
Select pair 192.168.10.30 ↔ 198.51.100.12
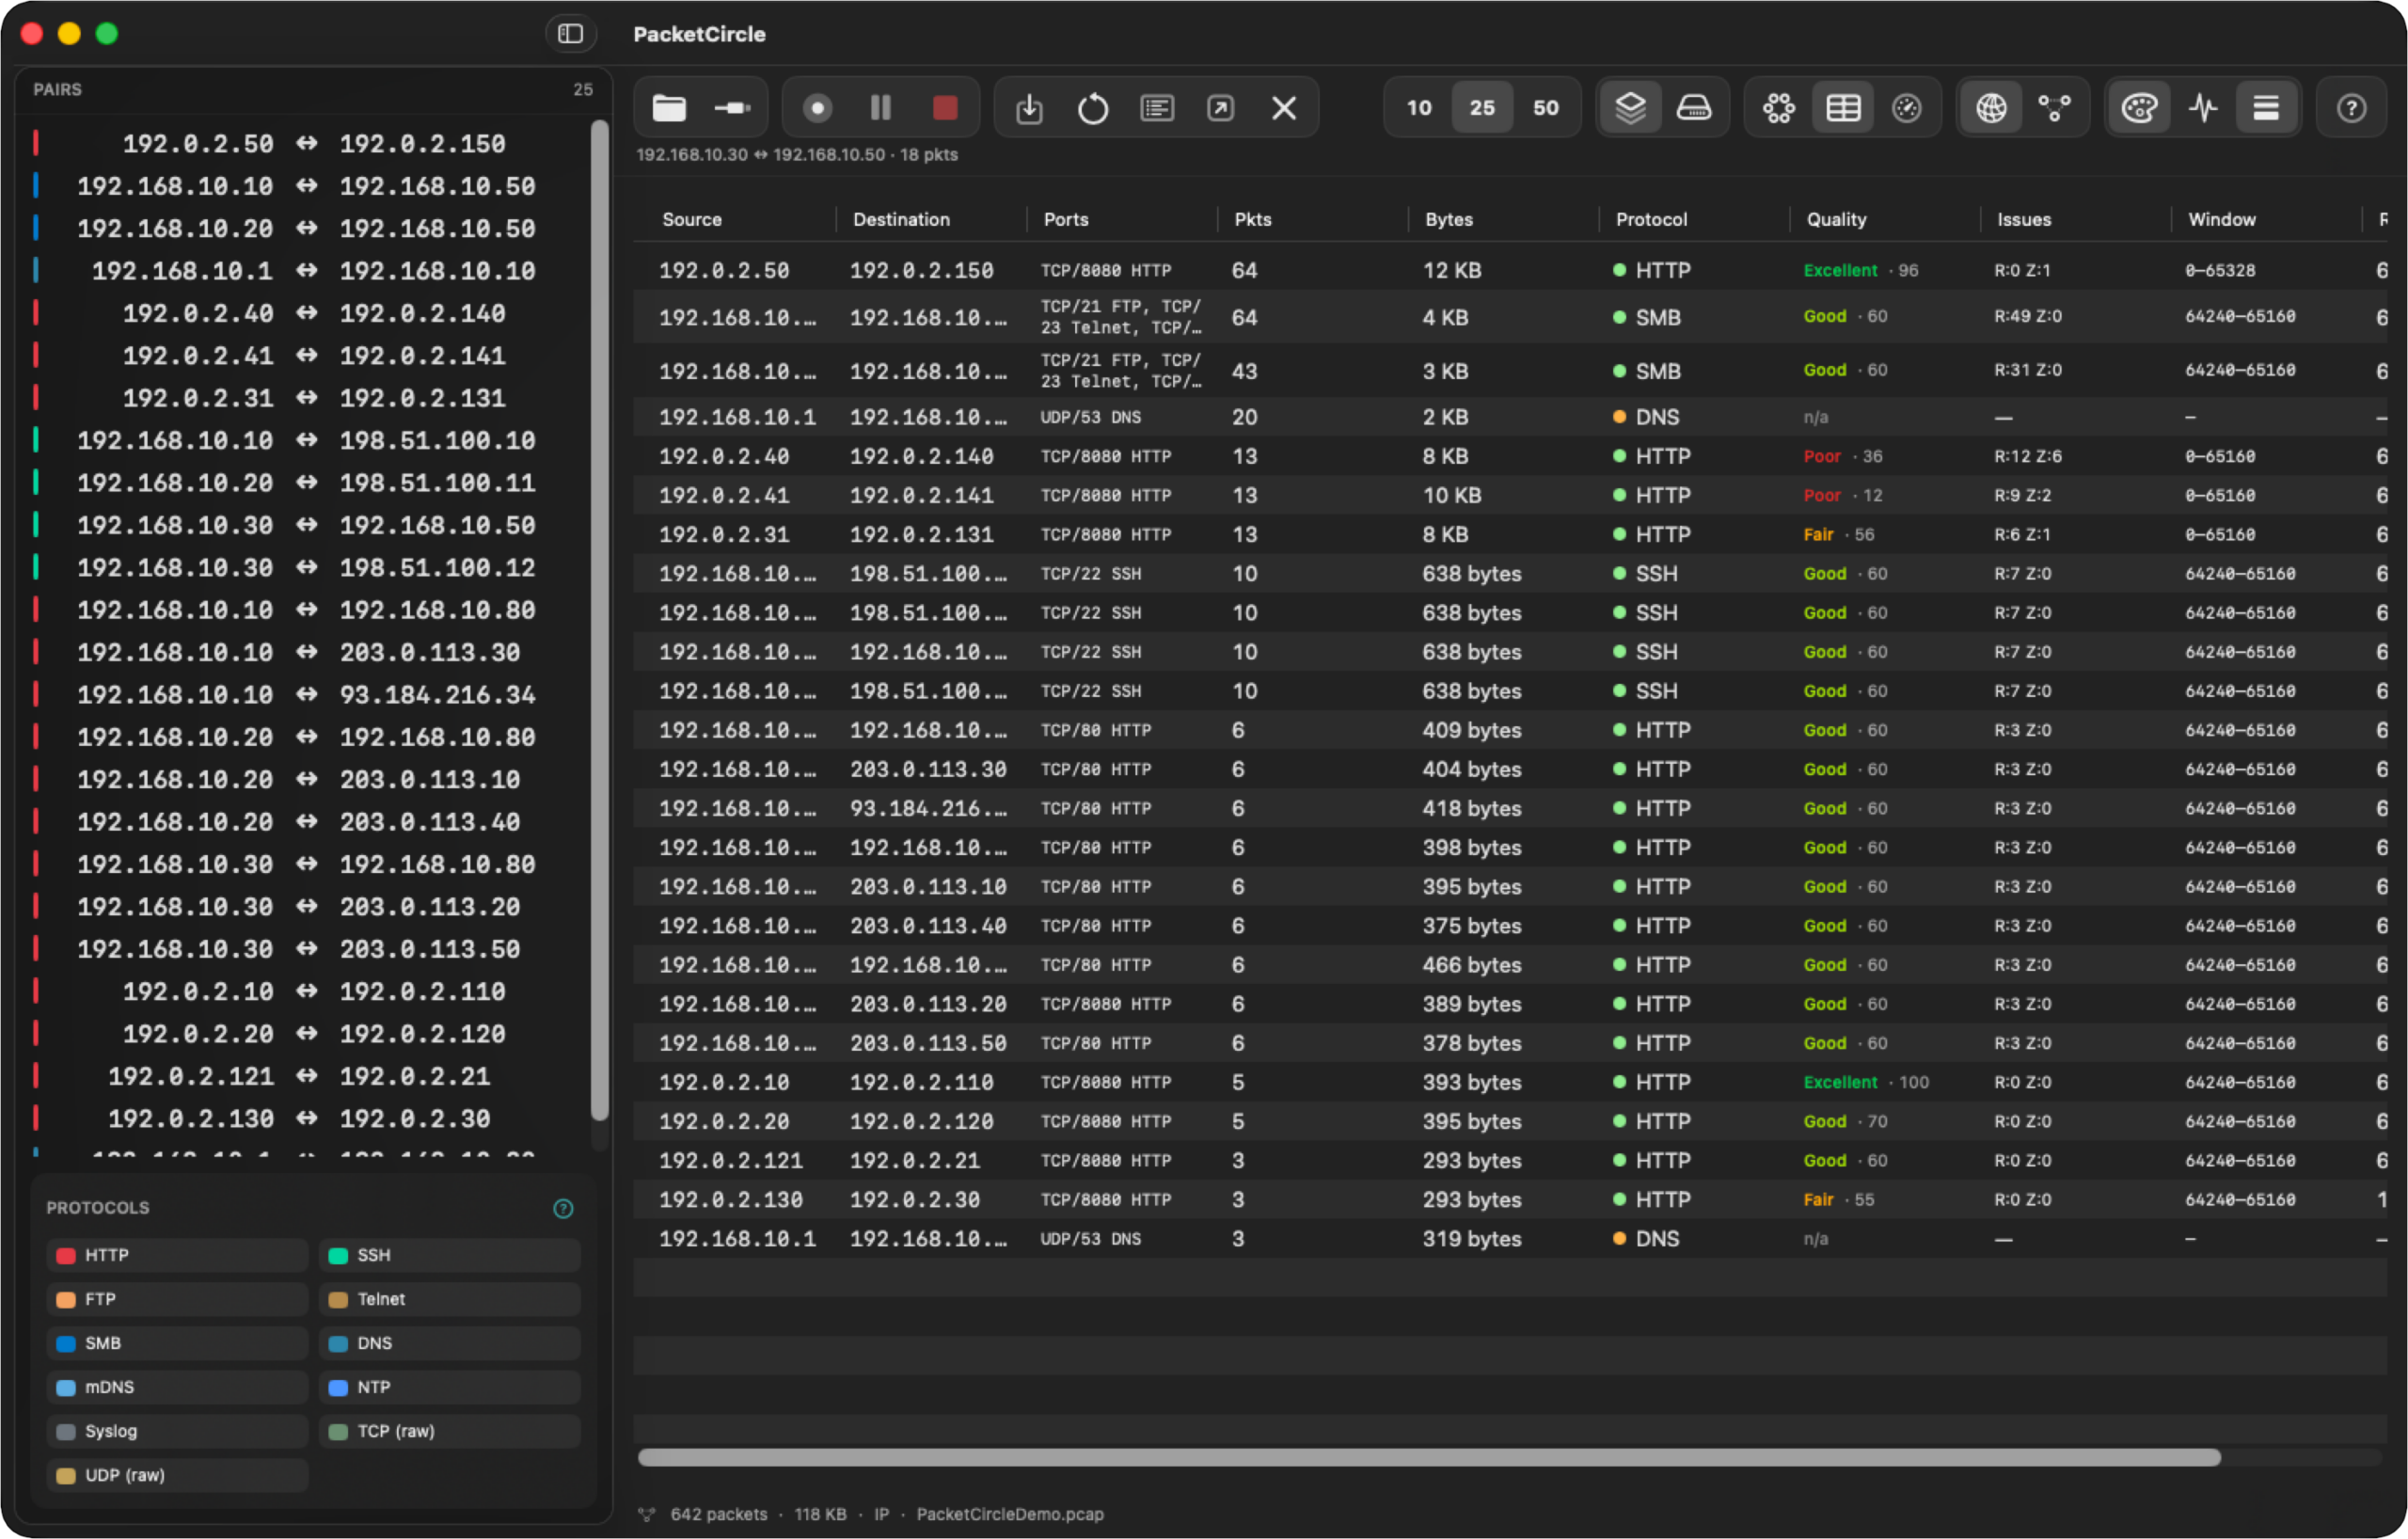click(307, 567)
